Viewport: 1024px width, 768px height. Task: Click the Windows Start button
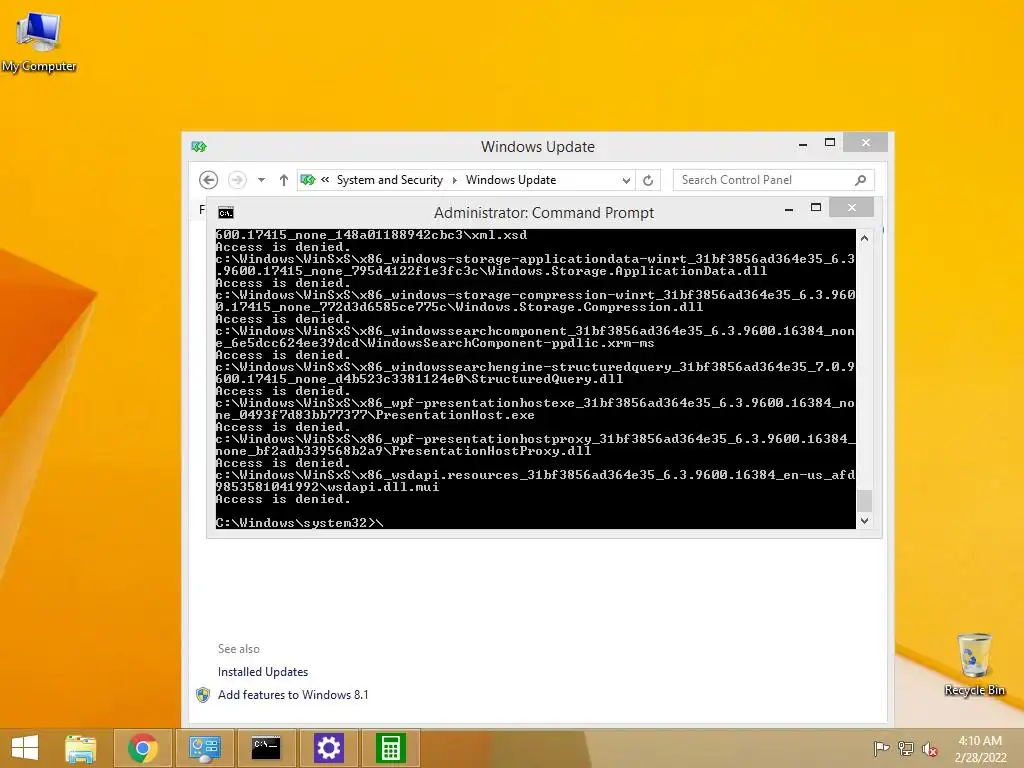pyautogui.click(x=25, y=748)
